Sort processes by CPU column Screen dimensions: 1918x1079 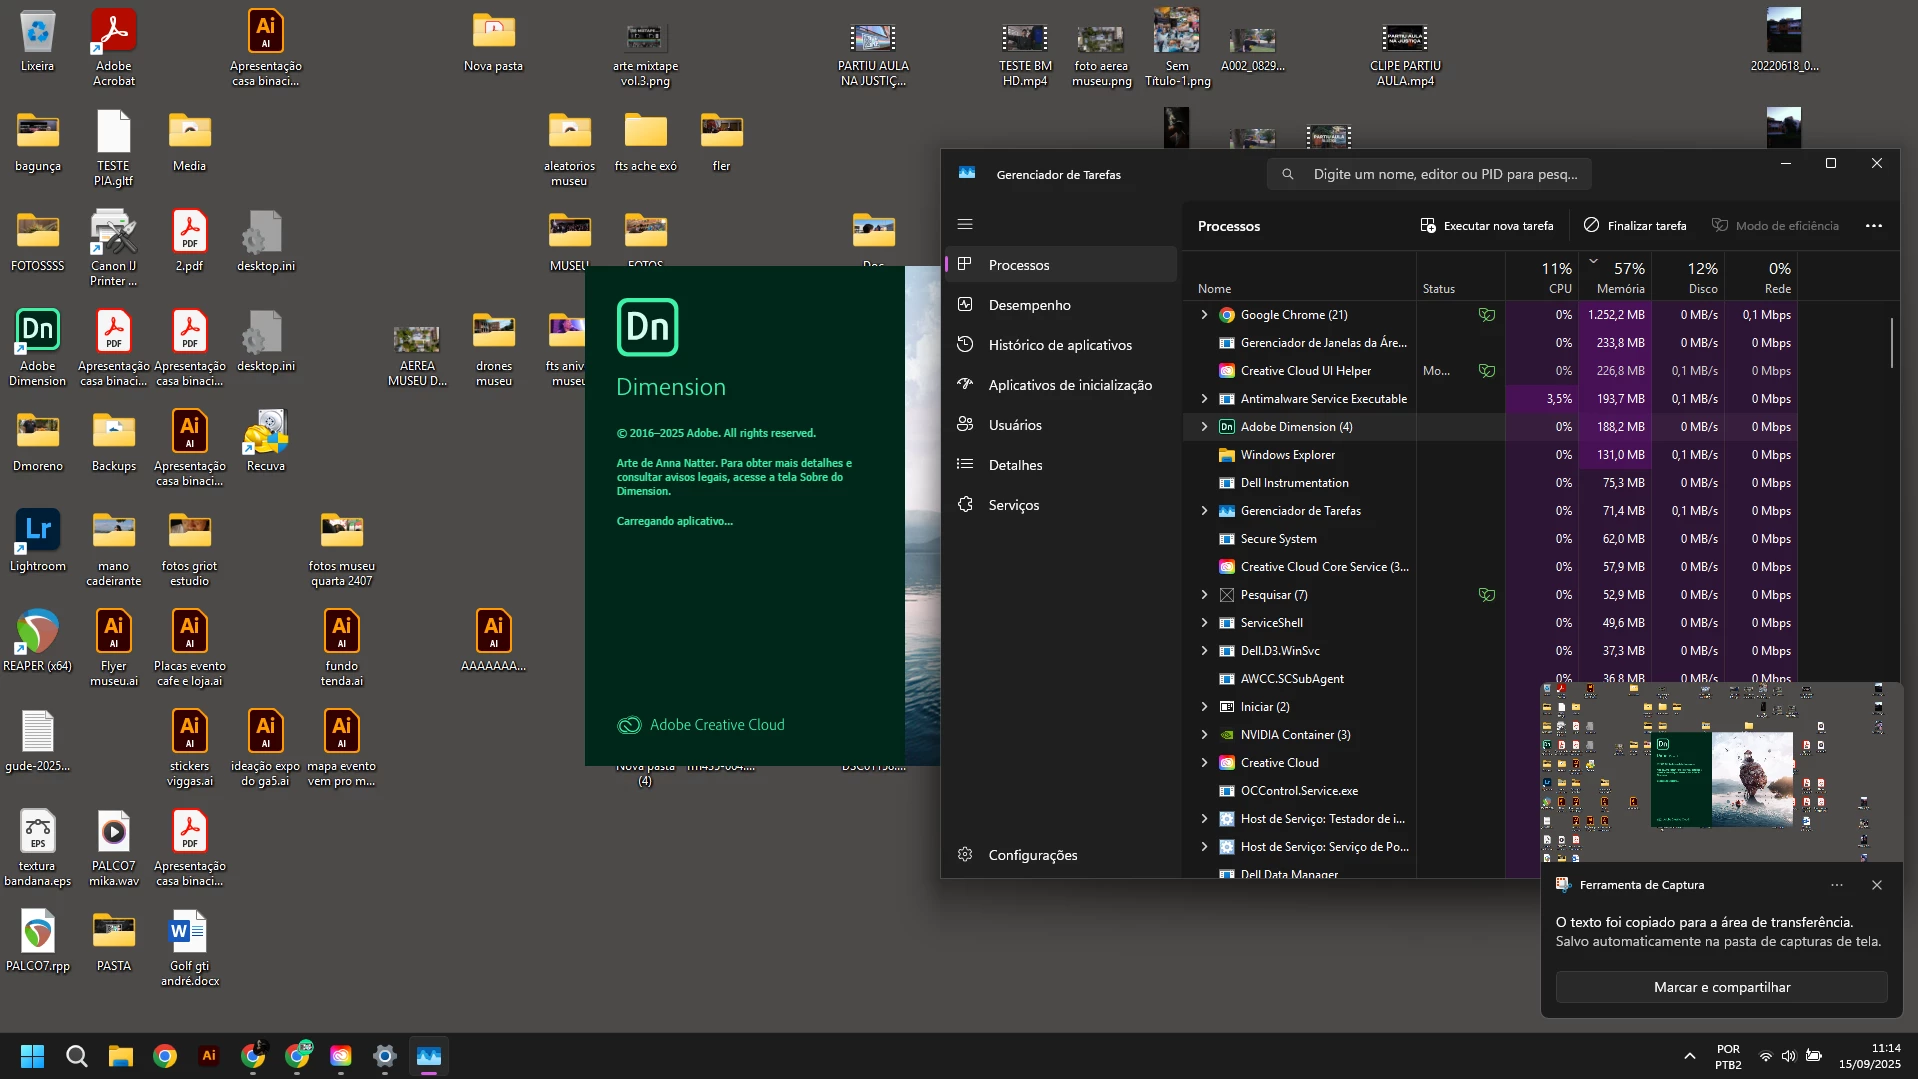pos(1542,277)
